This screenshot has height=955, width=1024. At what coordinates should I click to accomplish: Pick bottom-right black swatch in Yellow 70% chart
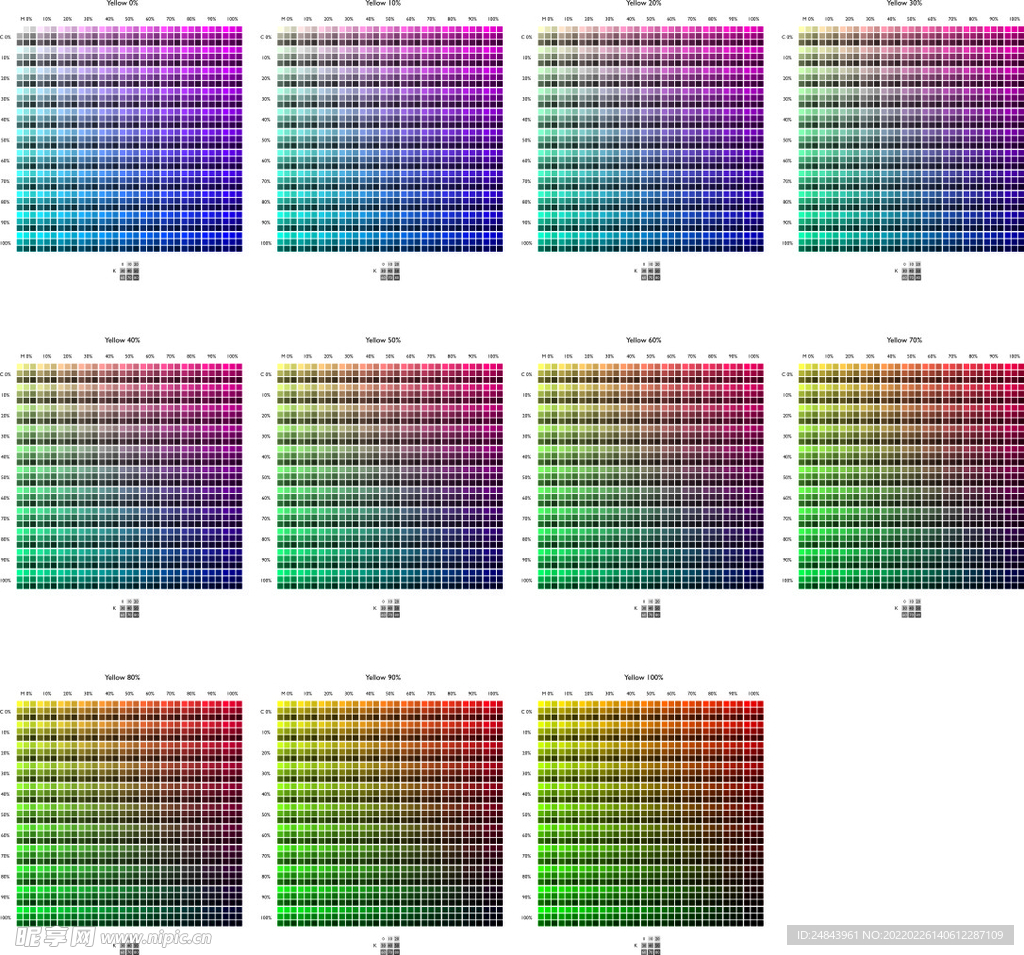(1018, 585)
